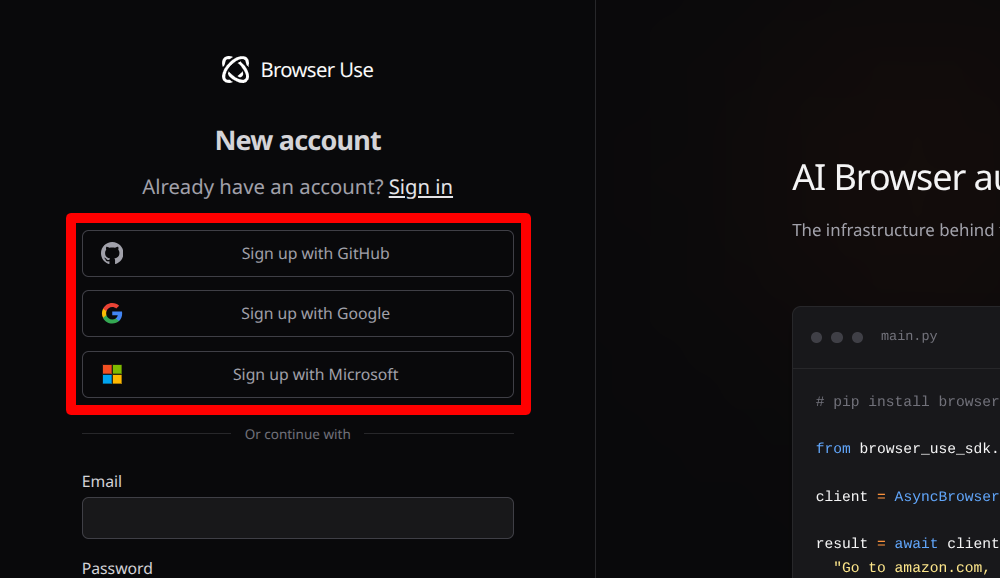Open the Sign in link
Viewport: 1000px width, 578px height.
[420, 187]
